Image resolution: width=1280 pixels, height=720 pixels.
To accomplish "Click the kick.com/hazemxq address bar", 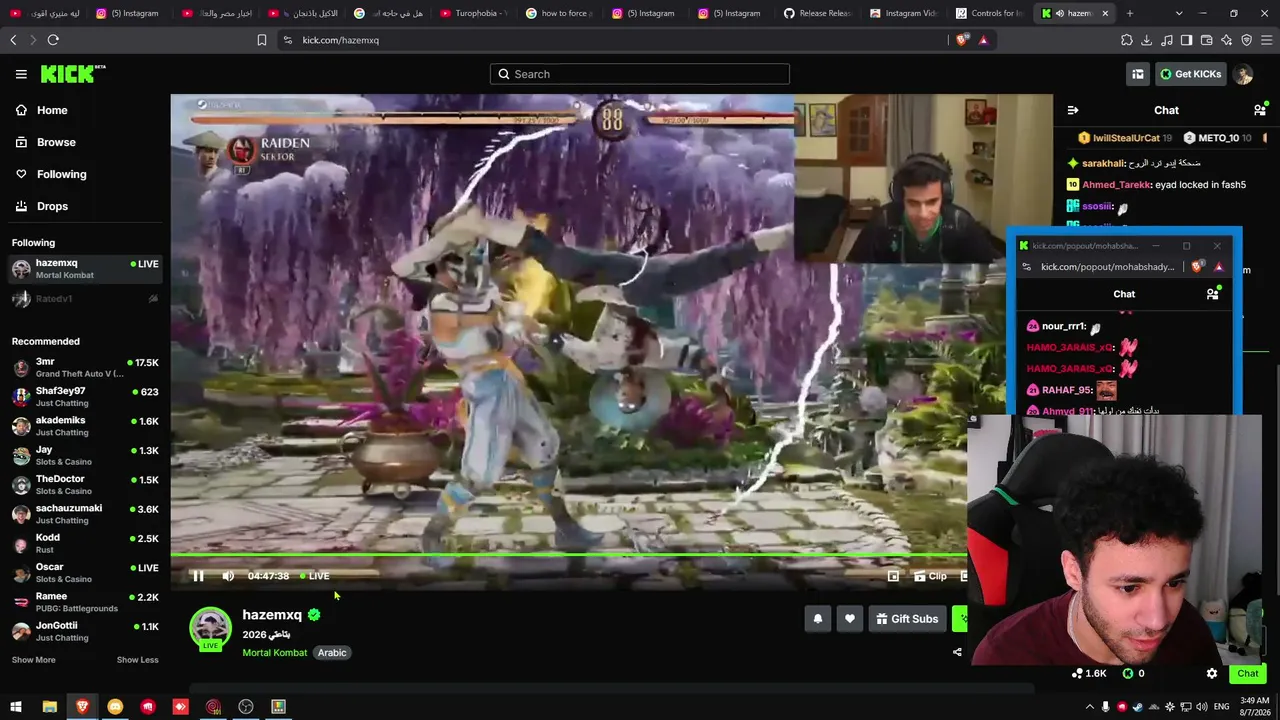I will [610, 40].
